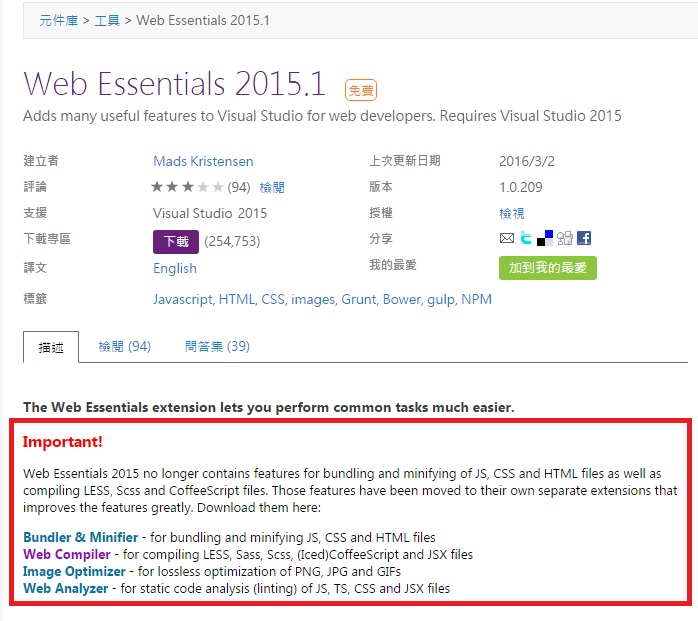Click the English translation link
Viewport: 698px width, 621px height.
(175, 268)
